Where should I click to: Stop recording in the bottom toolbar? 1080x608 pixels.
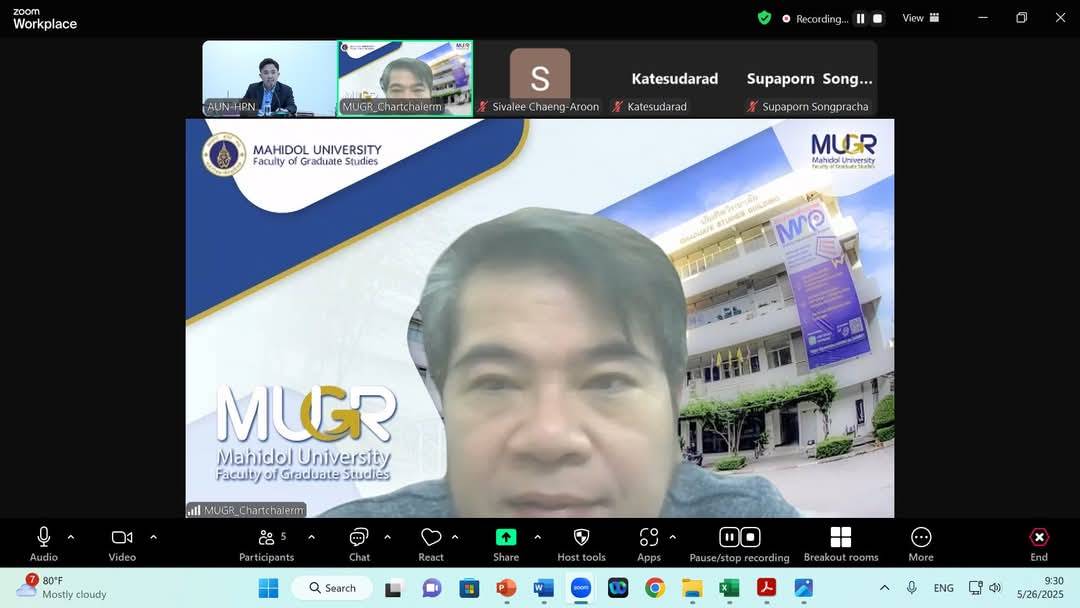click(x=751, y=537)
